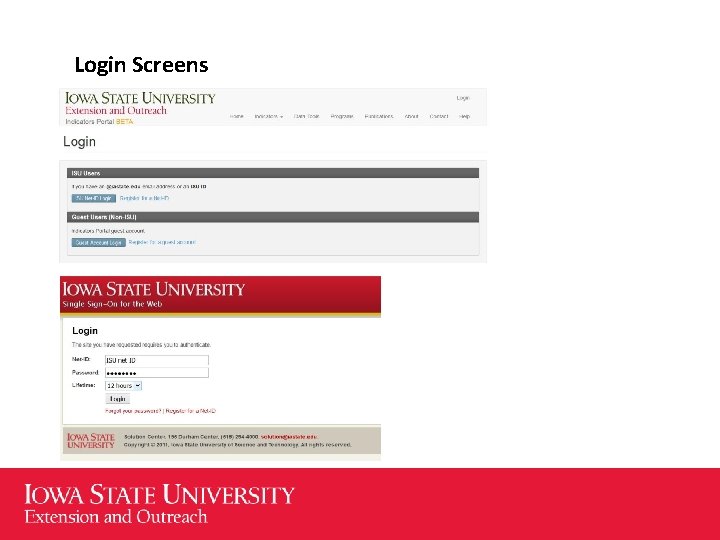Screen dimensions: 720x540
Task: Click the small Iowa State University footer logo
Action: [x=90, y=440]
